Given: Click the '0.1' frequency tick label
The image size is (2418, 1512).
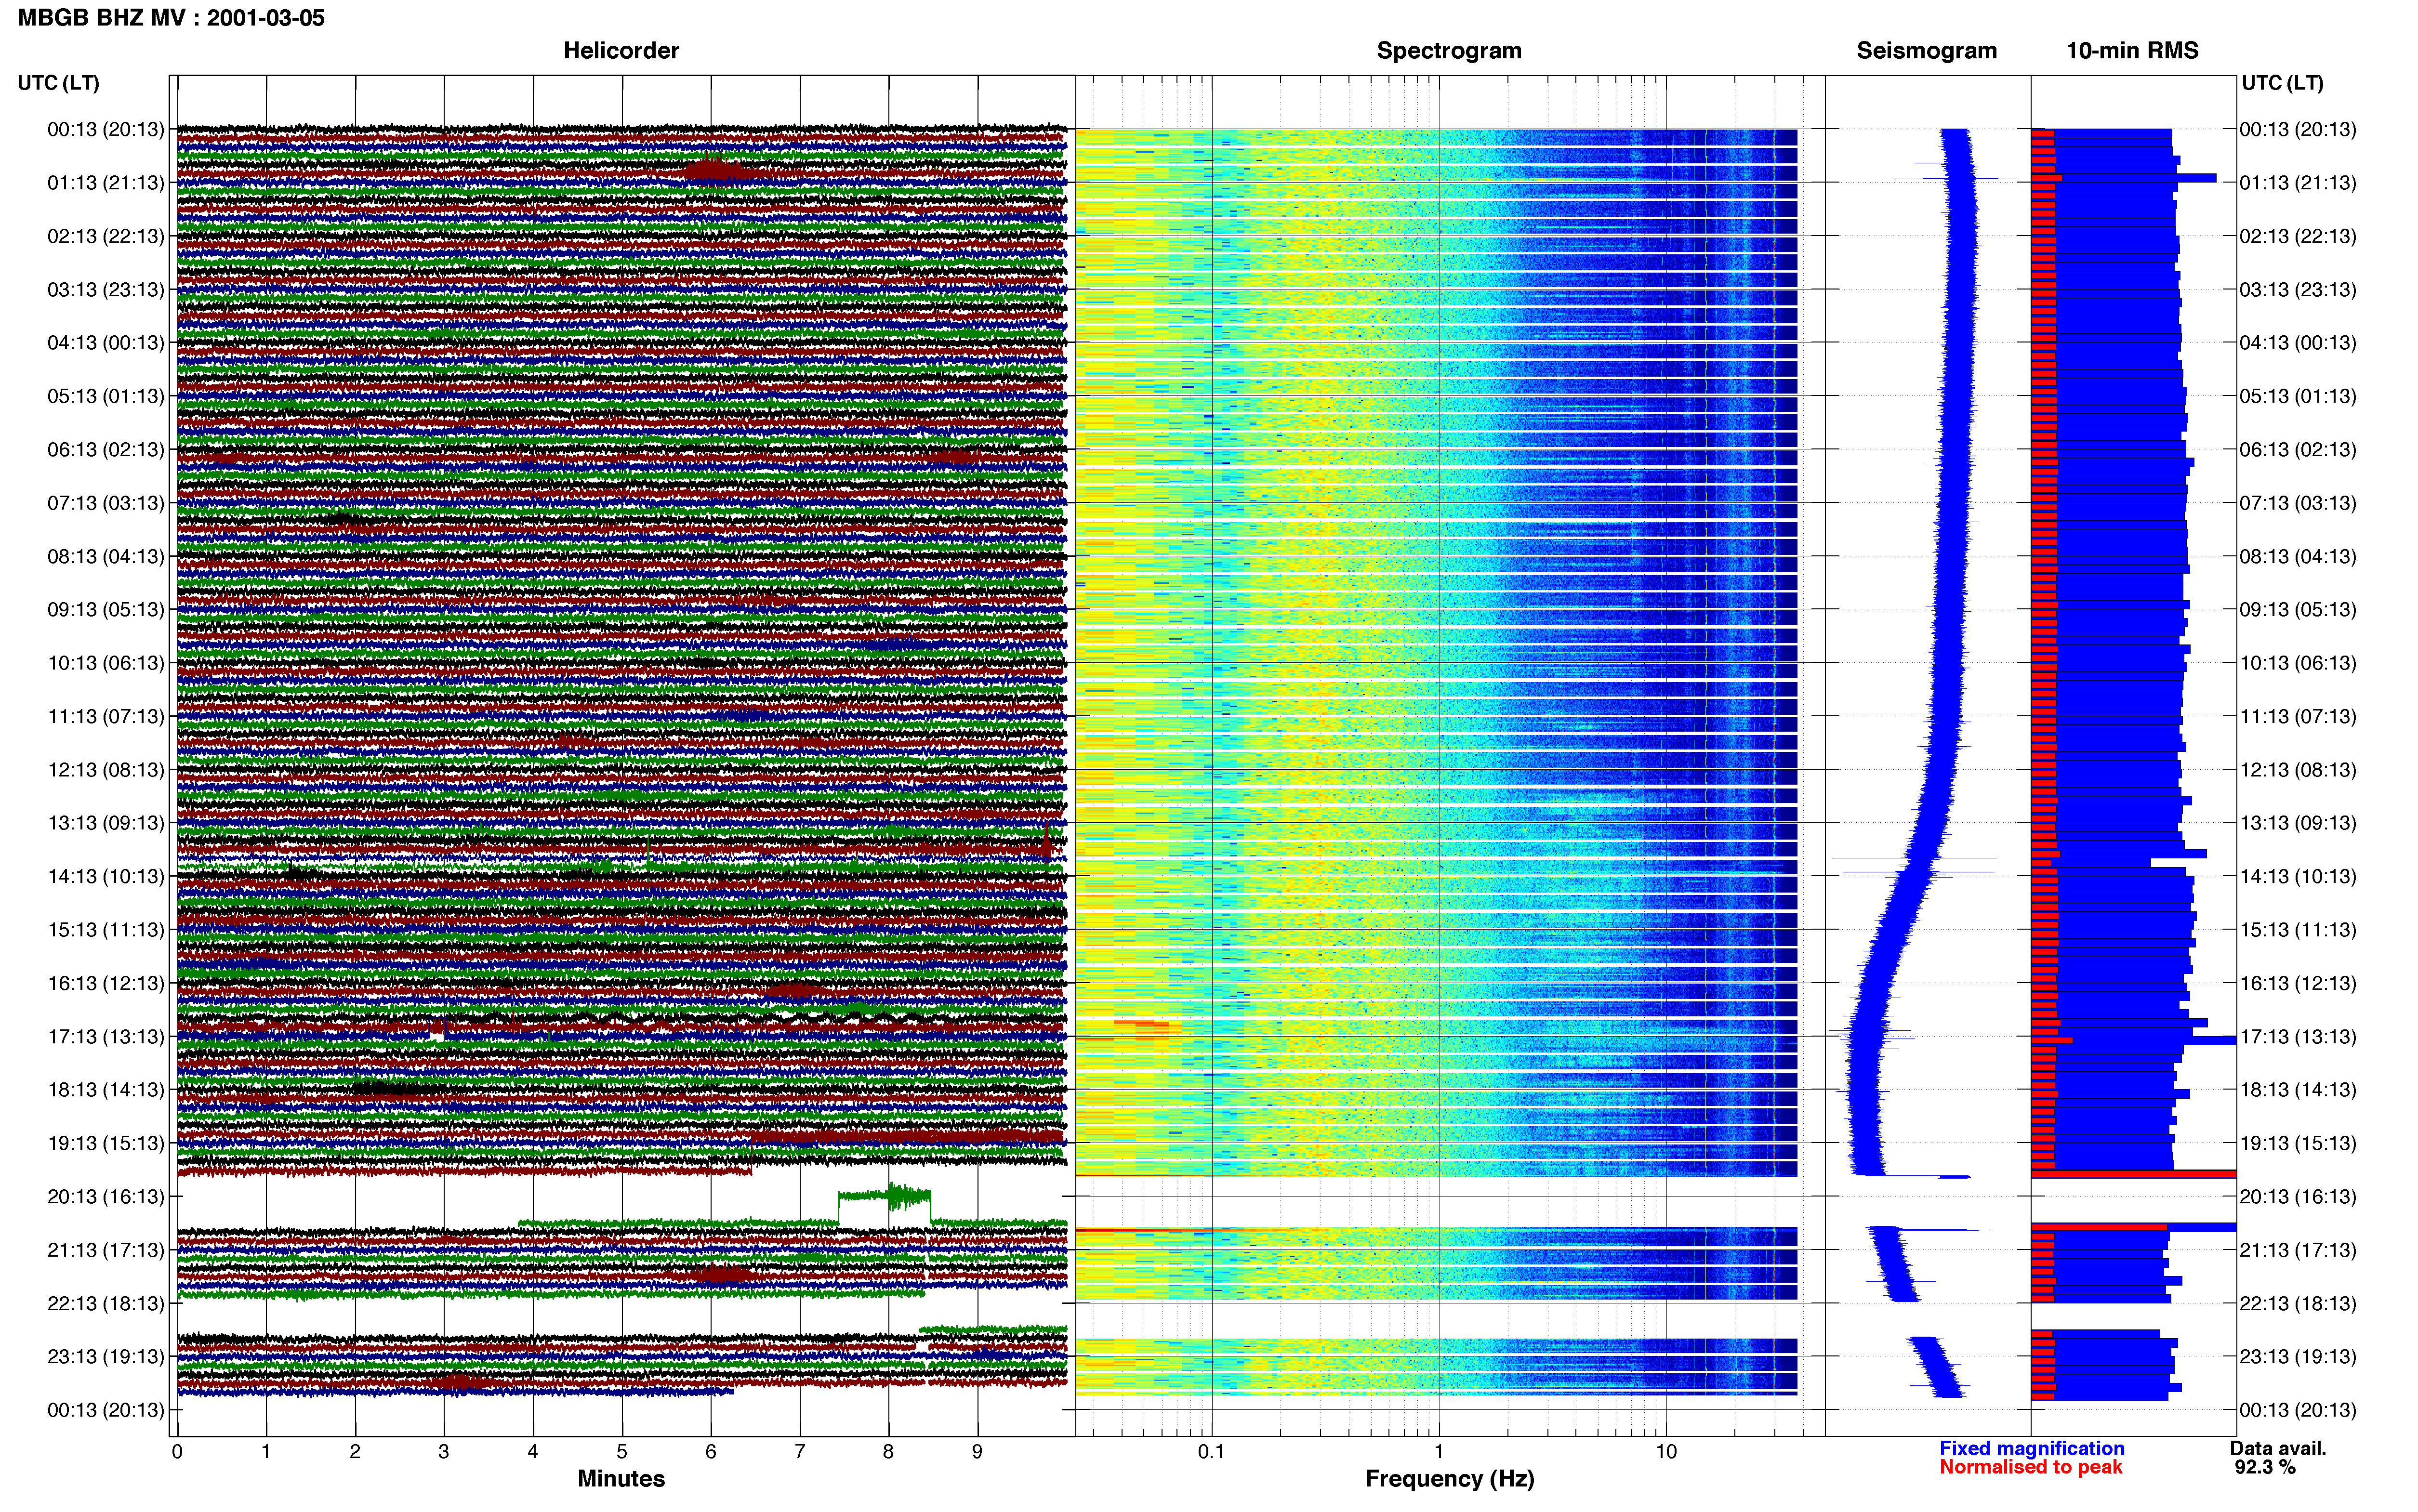Looking at the screenshot, I should pyautogui.click(x=1211, y=1452).
